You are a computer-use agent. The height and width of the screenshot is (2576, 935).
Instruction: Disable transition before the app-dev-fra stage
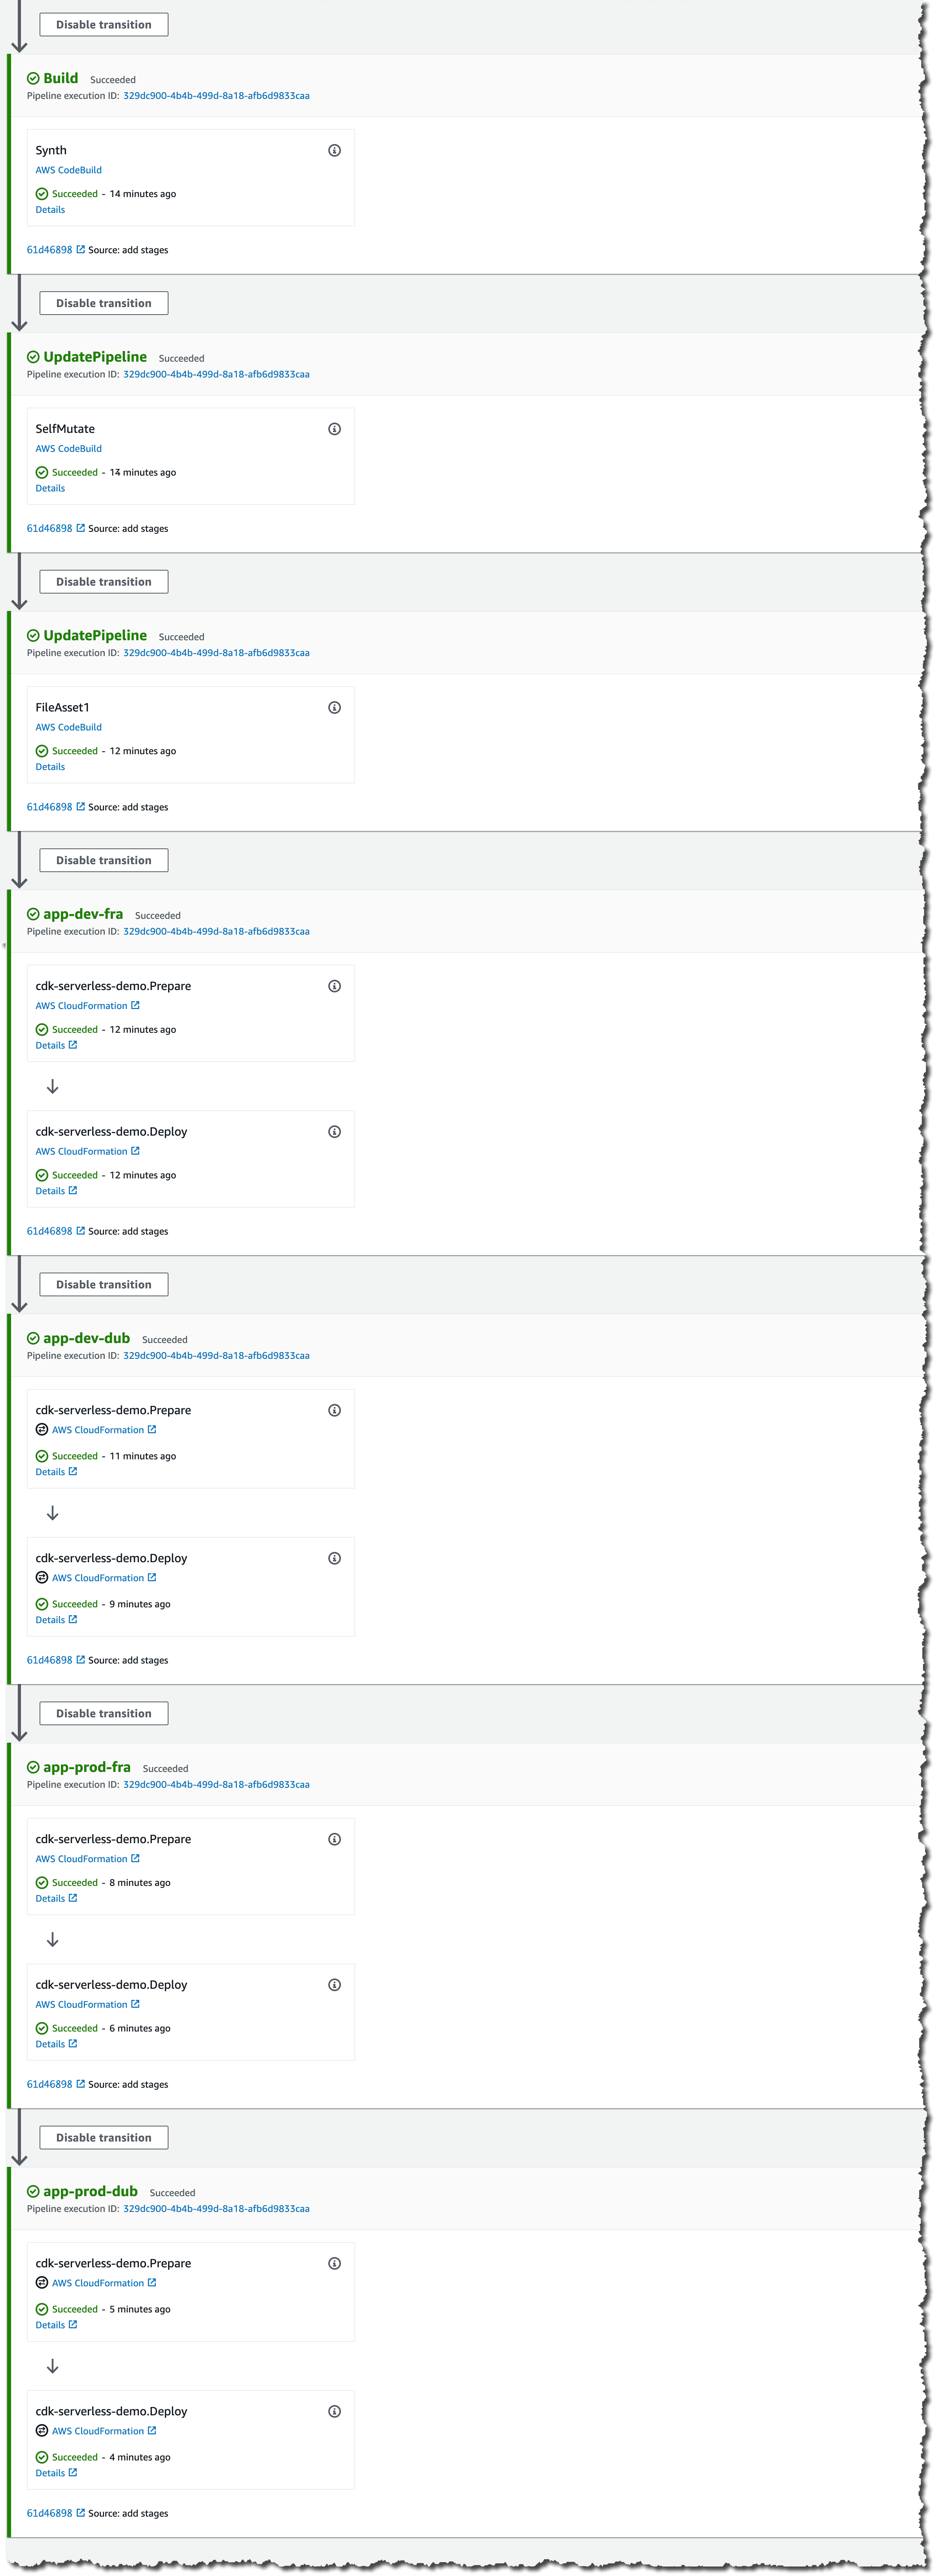coord(104,860)
